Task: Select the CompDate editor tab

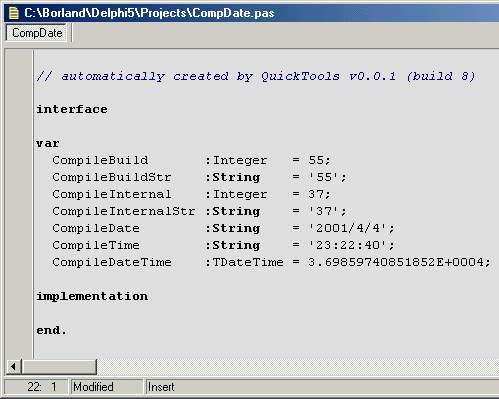Action: click(37, 33)
